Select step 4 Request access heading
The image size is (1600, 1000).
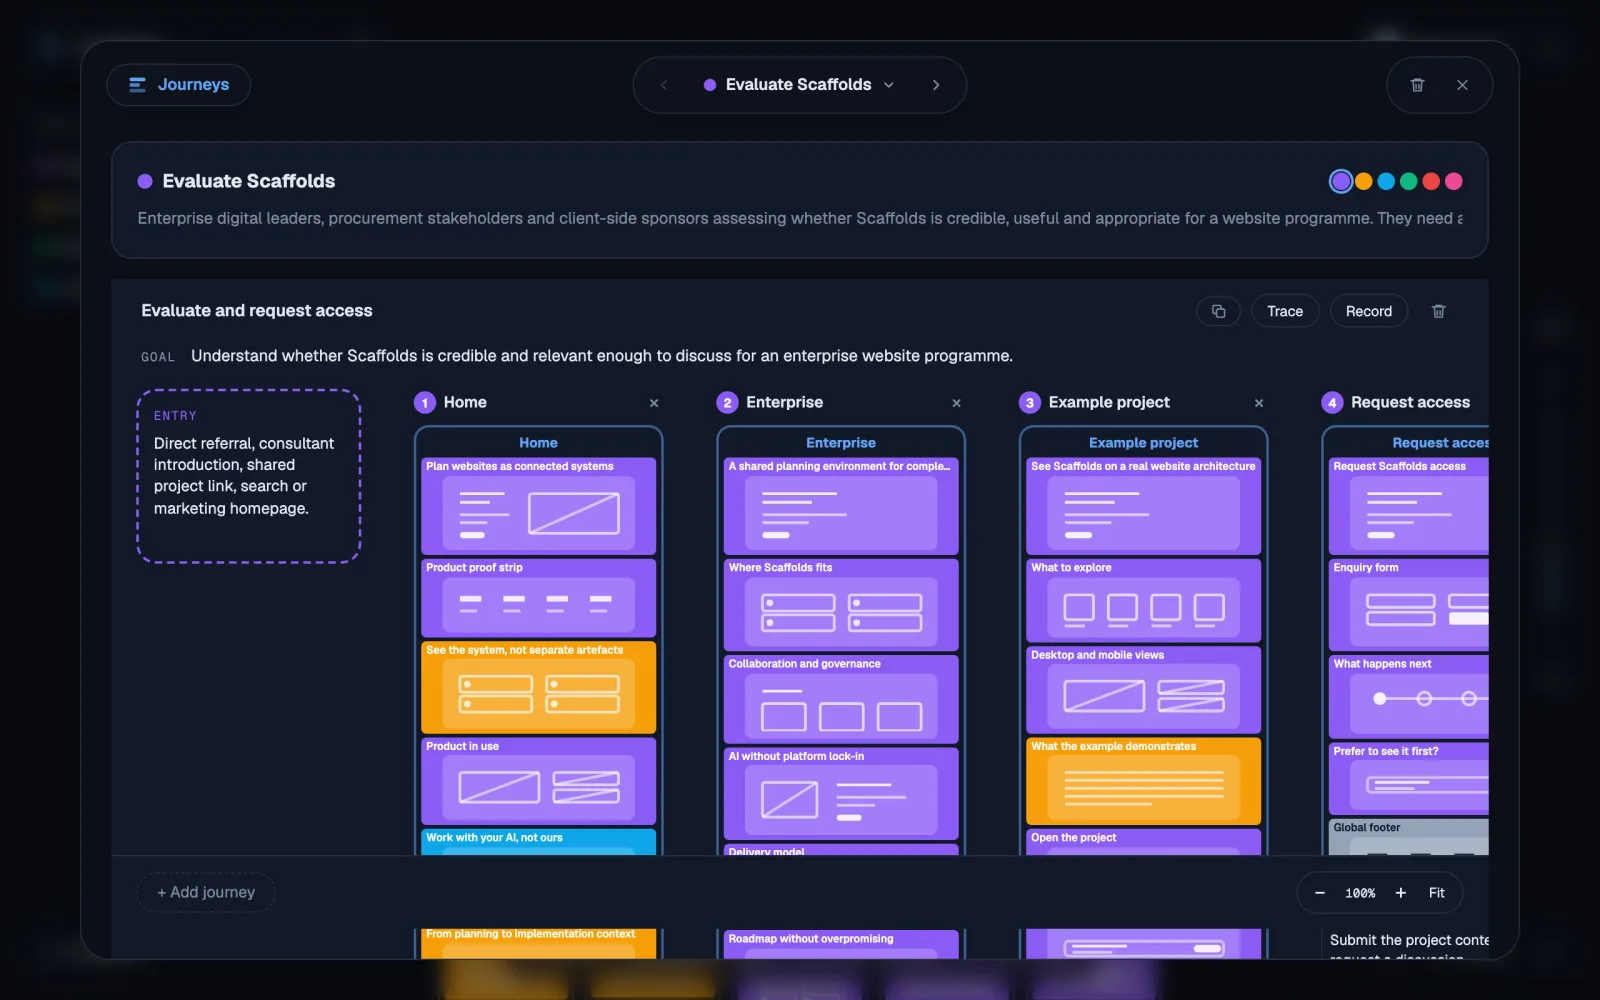coord(1410,402)
